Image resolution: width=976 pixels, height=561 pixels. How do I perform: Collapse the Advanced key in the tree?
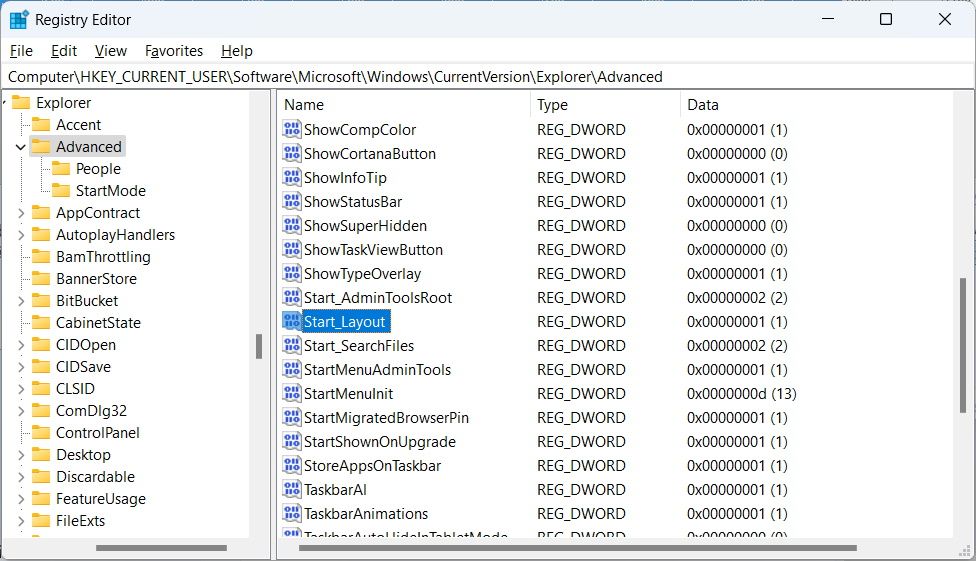(x=21, y=147)
